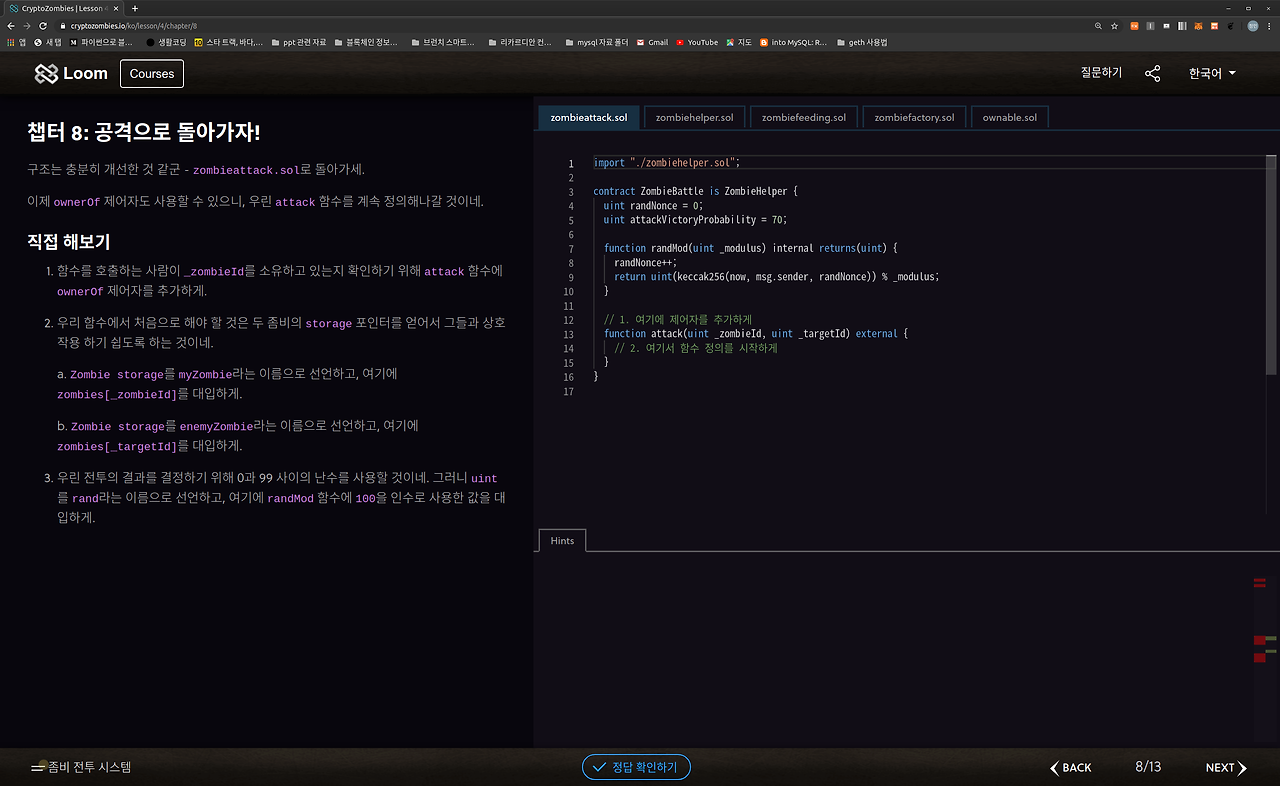The height and width of the screenshot is (786, 1280).
Task: Open the 파이썬으로 블 Medium bookmark
Action: [101, 42]
